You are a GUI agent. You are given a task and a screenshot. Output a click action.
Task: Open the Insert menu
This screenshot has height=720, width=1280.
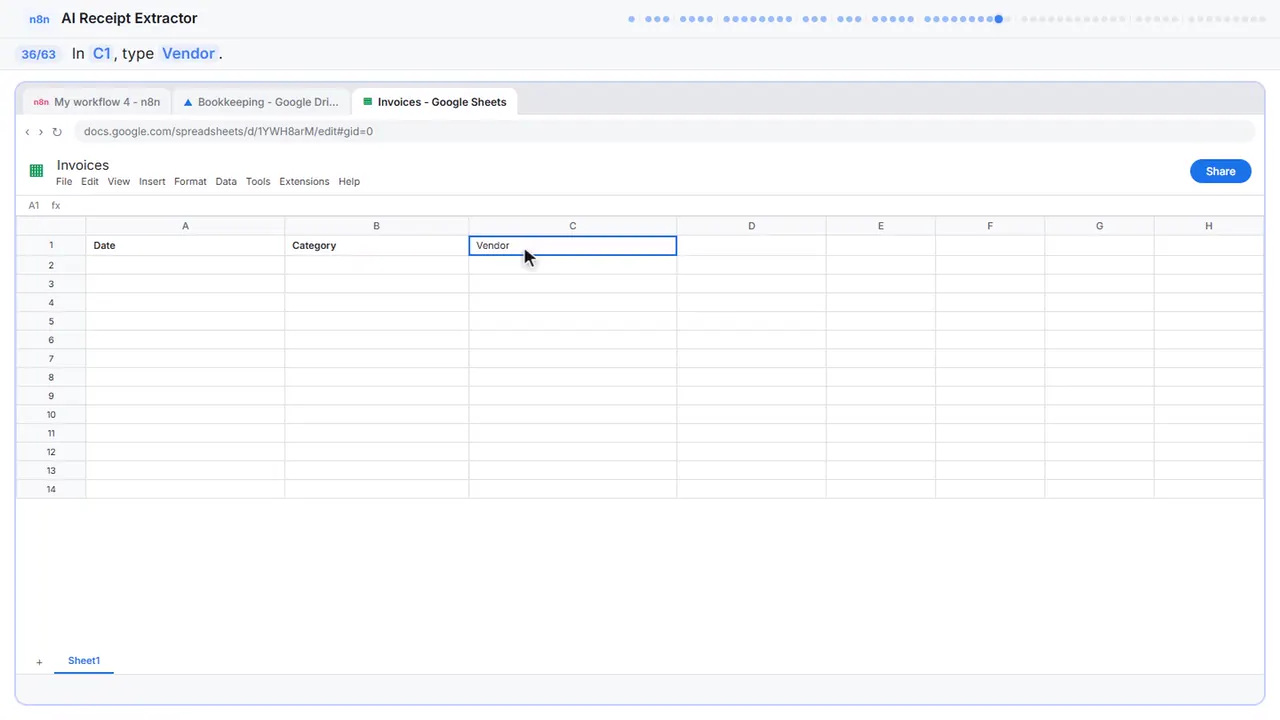pyautogui.click(x=152, y=182)
